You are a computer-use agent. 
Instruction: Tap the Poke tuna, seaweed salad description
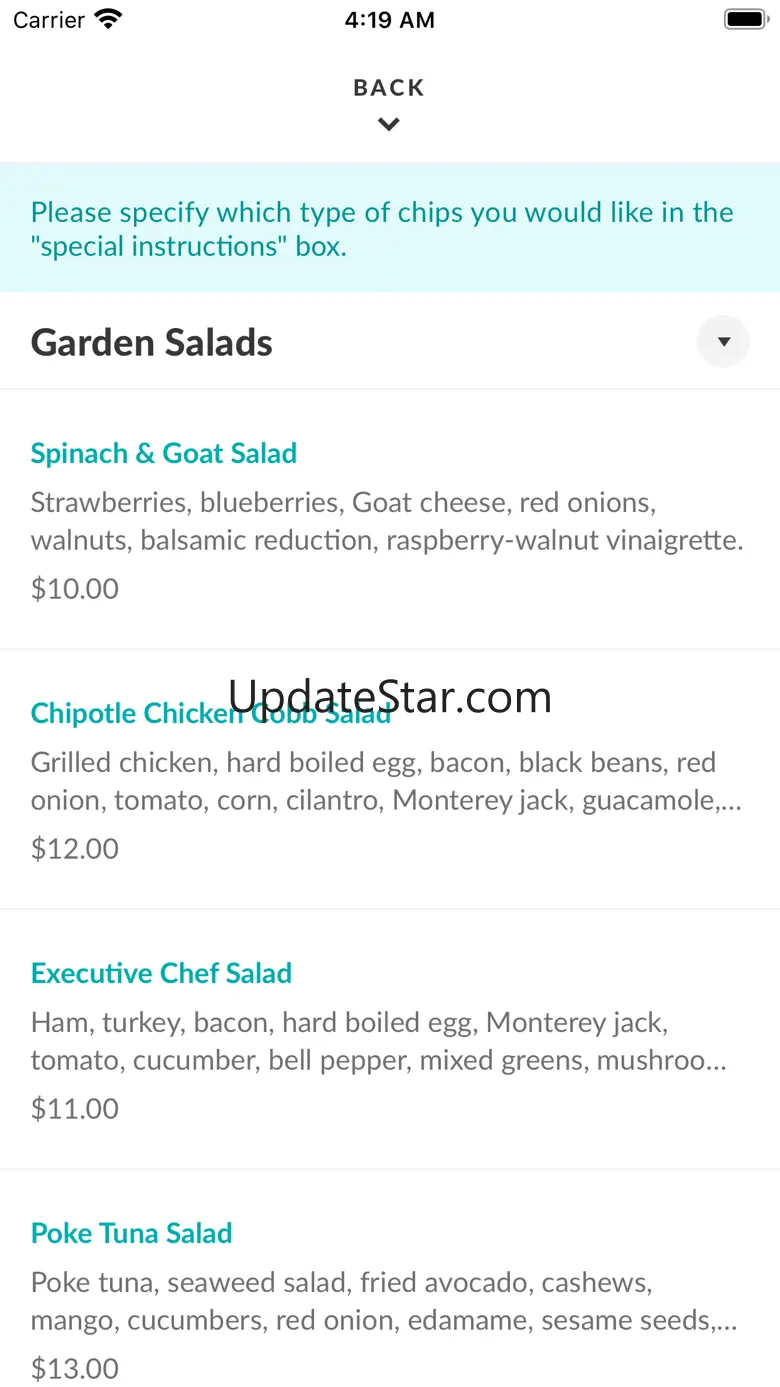[x=385, y=1301]
